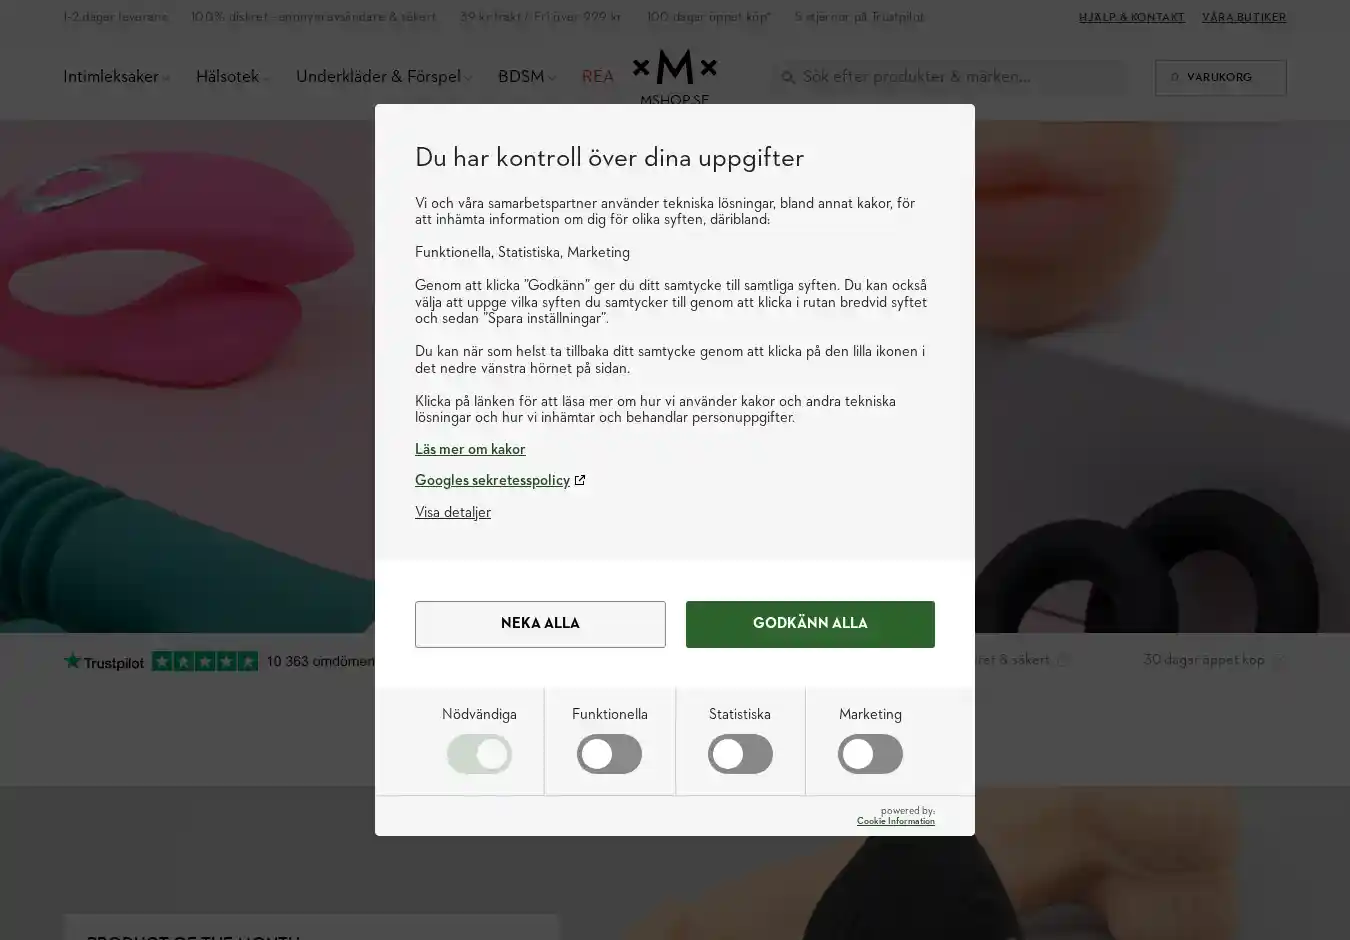Enable the Marketing cookies switch
The width and height of the screenshot is (1350, 940).
(x=870, y=754)
